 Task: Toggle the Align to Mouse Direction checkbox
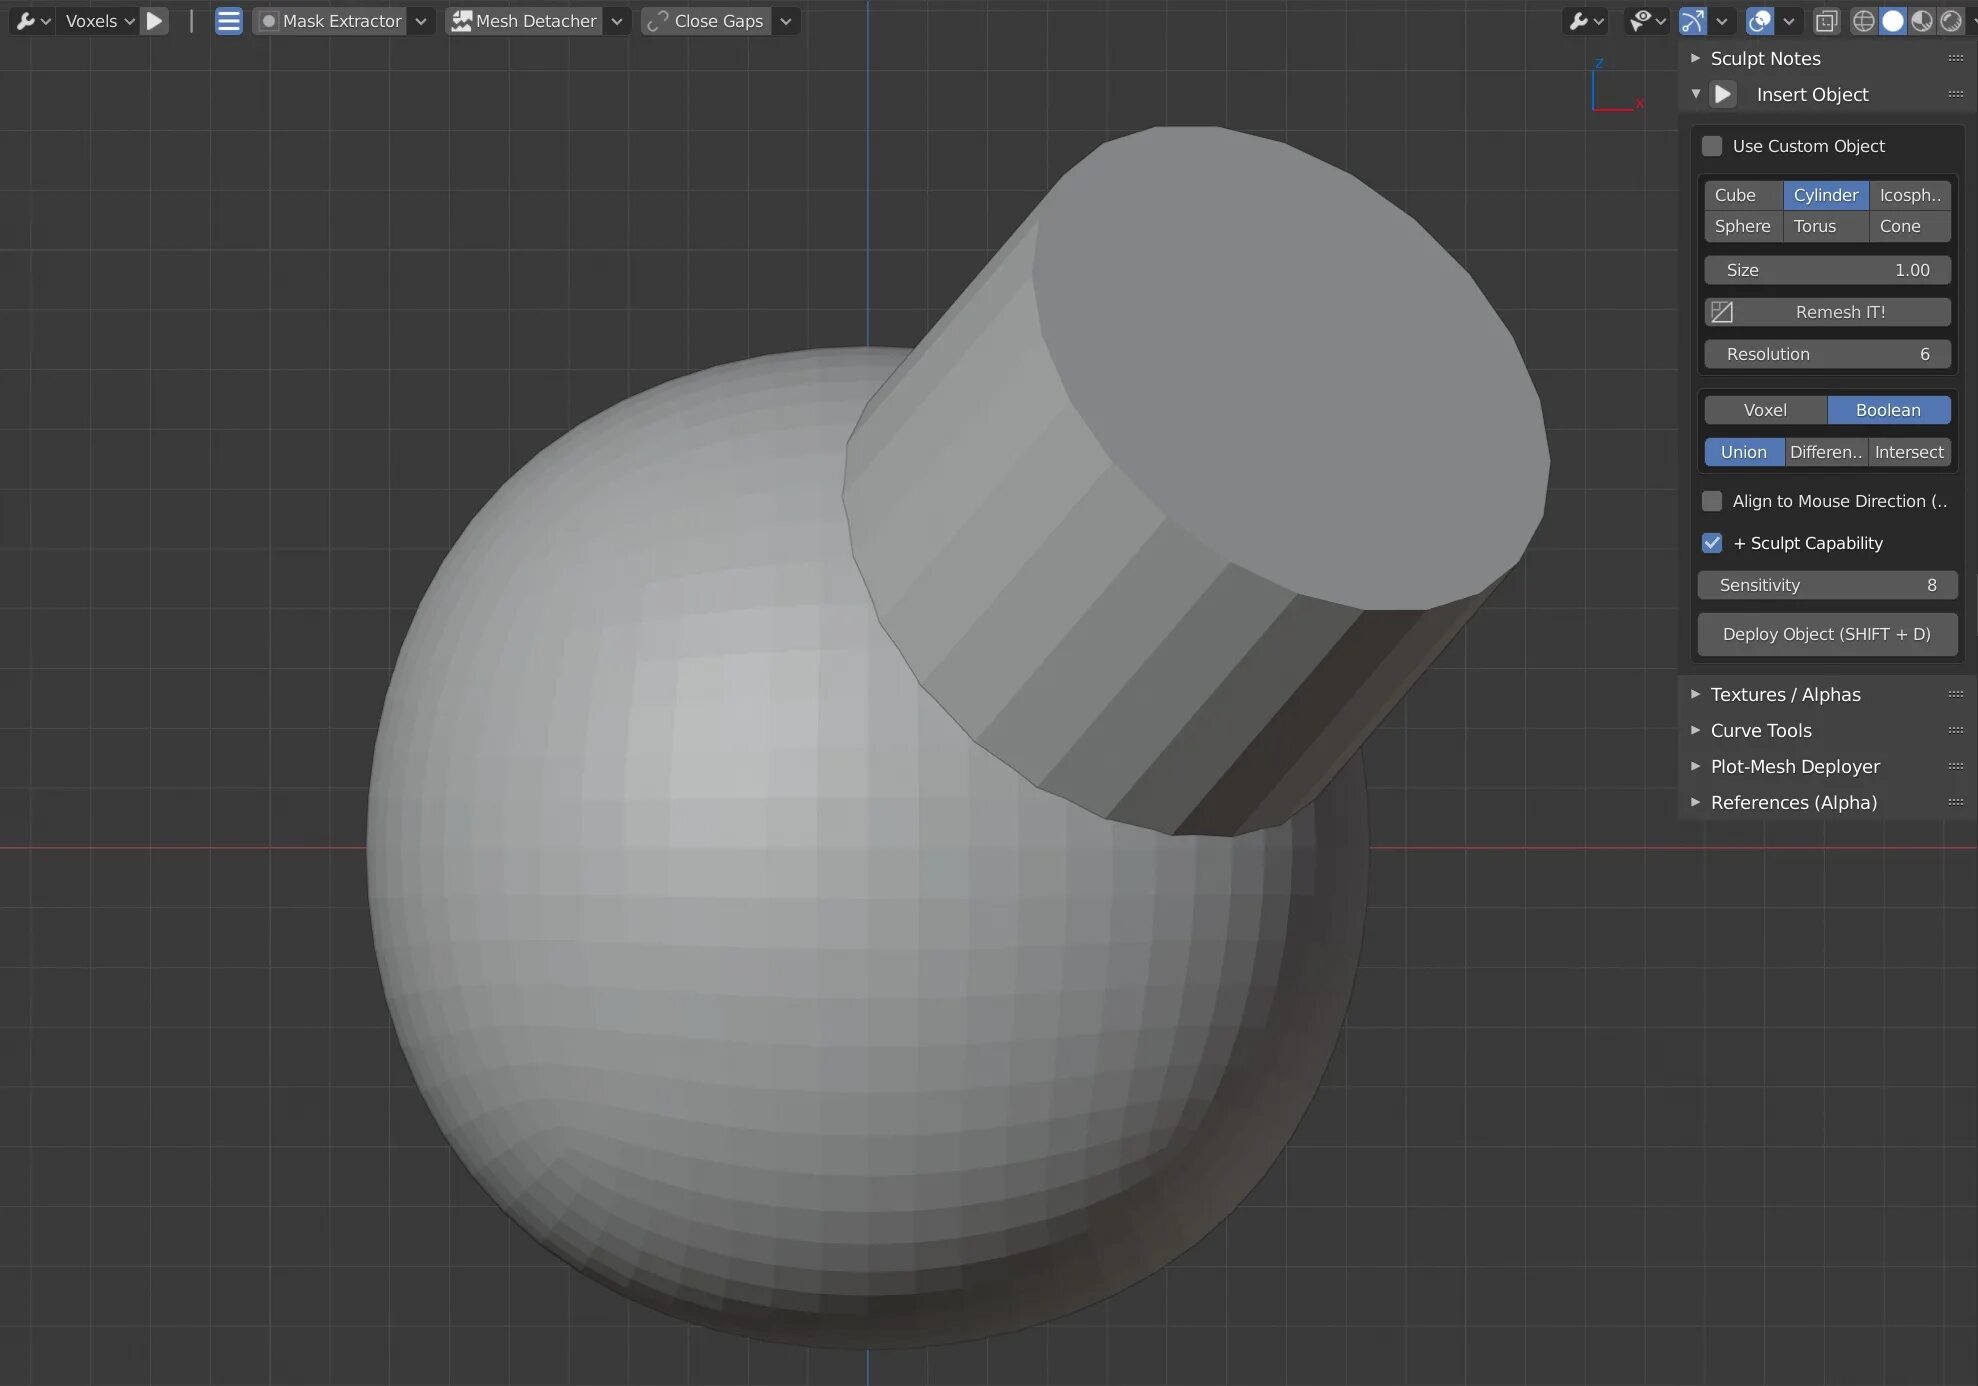[1709, 501]
